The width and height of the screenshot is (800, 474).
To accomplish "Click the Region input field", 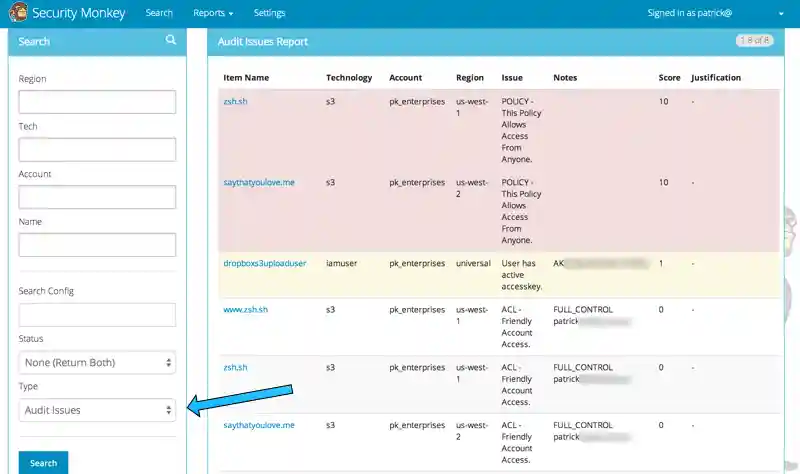I will click(97, 102).
